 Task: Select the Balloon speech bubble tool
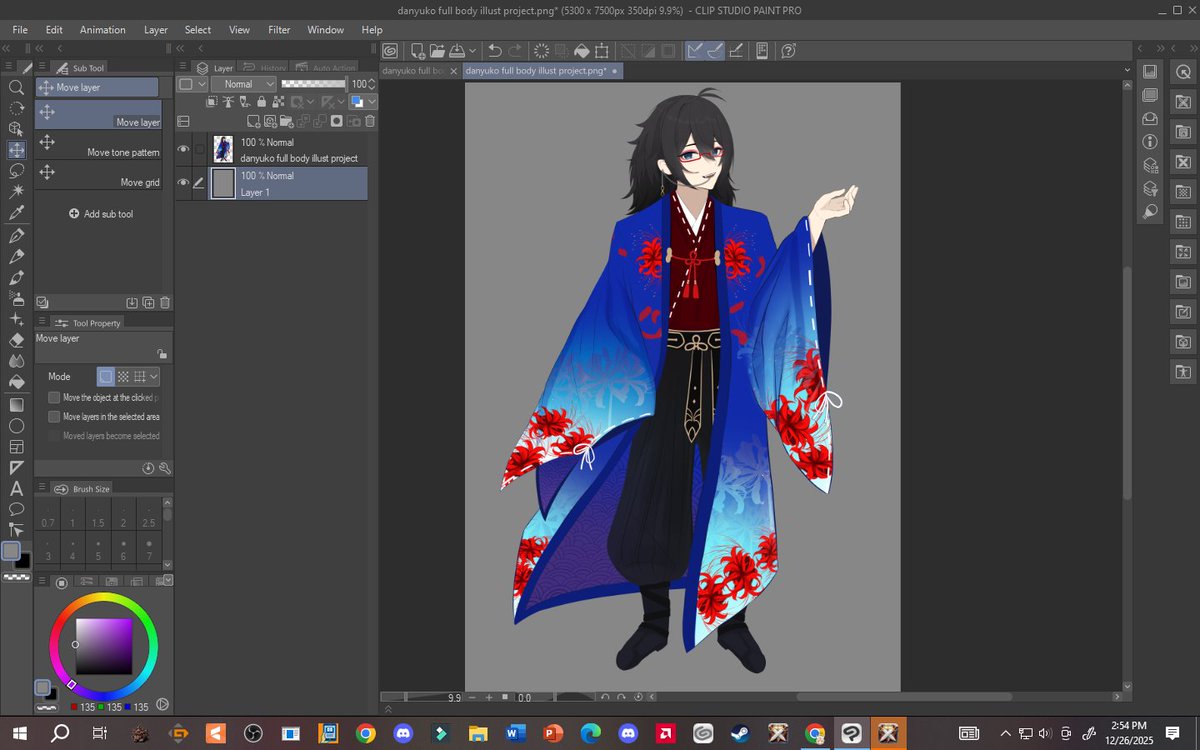[x=16, y=509]
